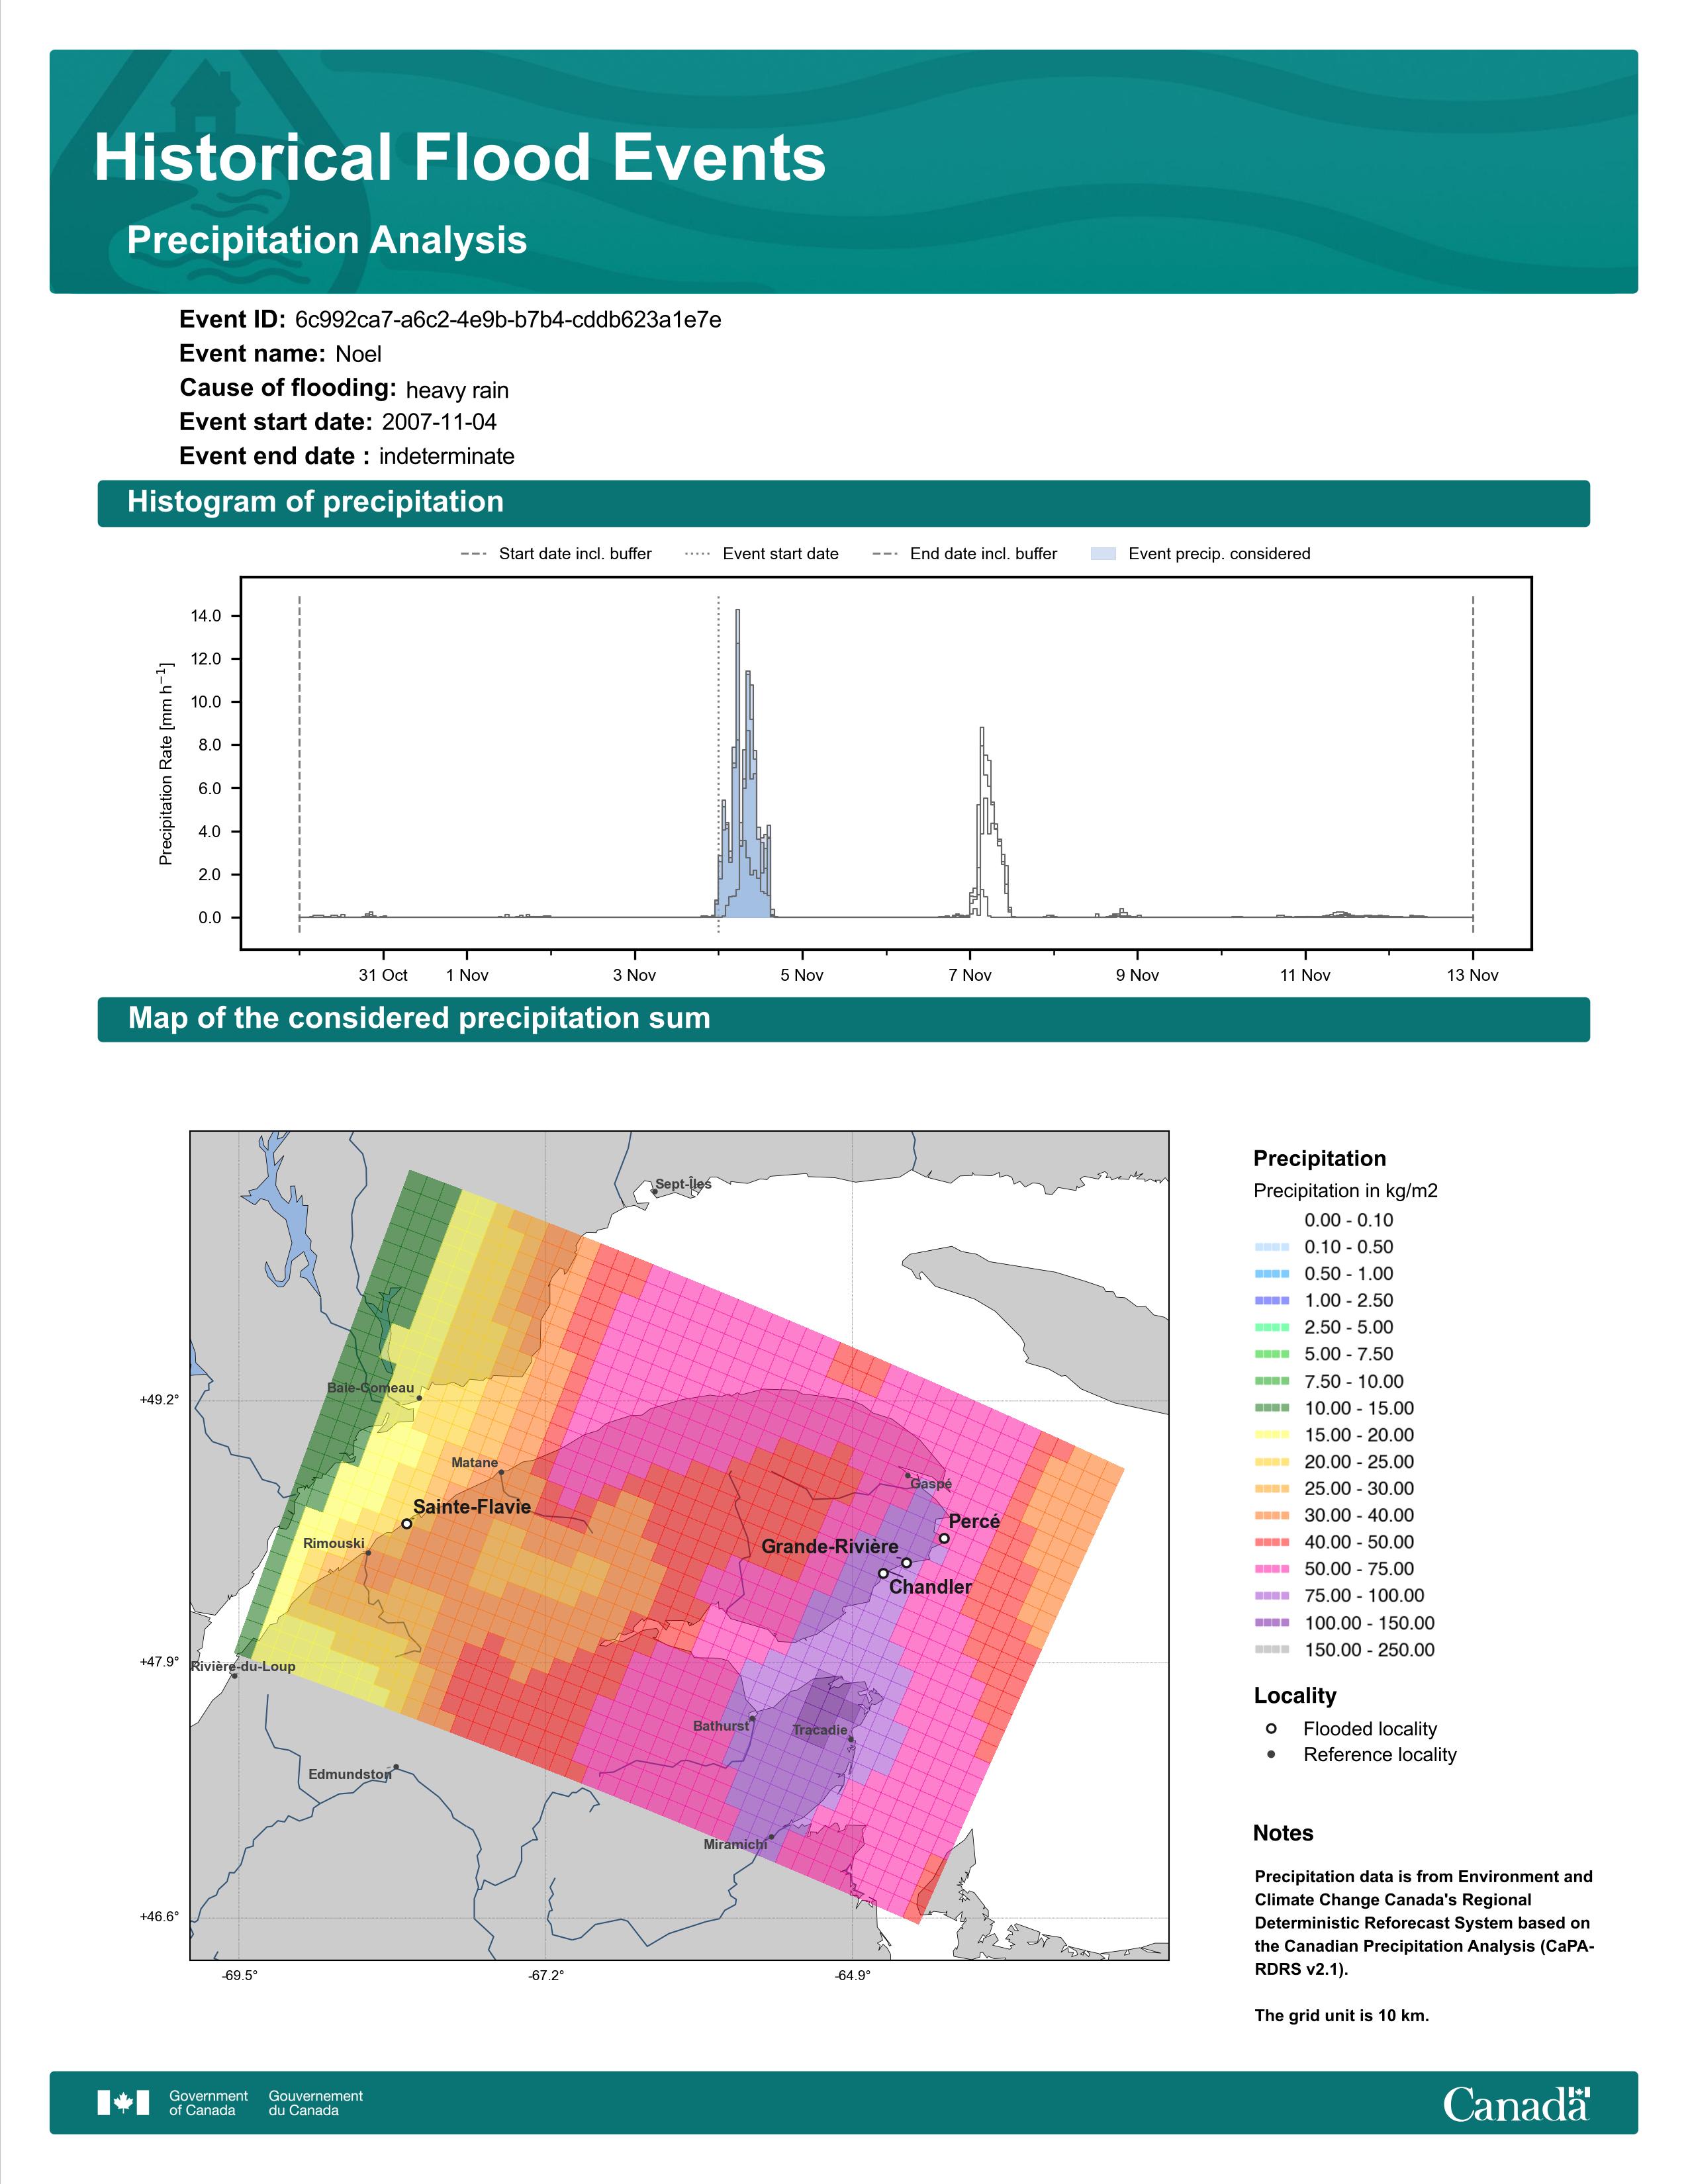The image size is (1688, 2184).
Task: Click the 13 Nov x-axis tick label
Action: click(x=1473, y=975)
